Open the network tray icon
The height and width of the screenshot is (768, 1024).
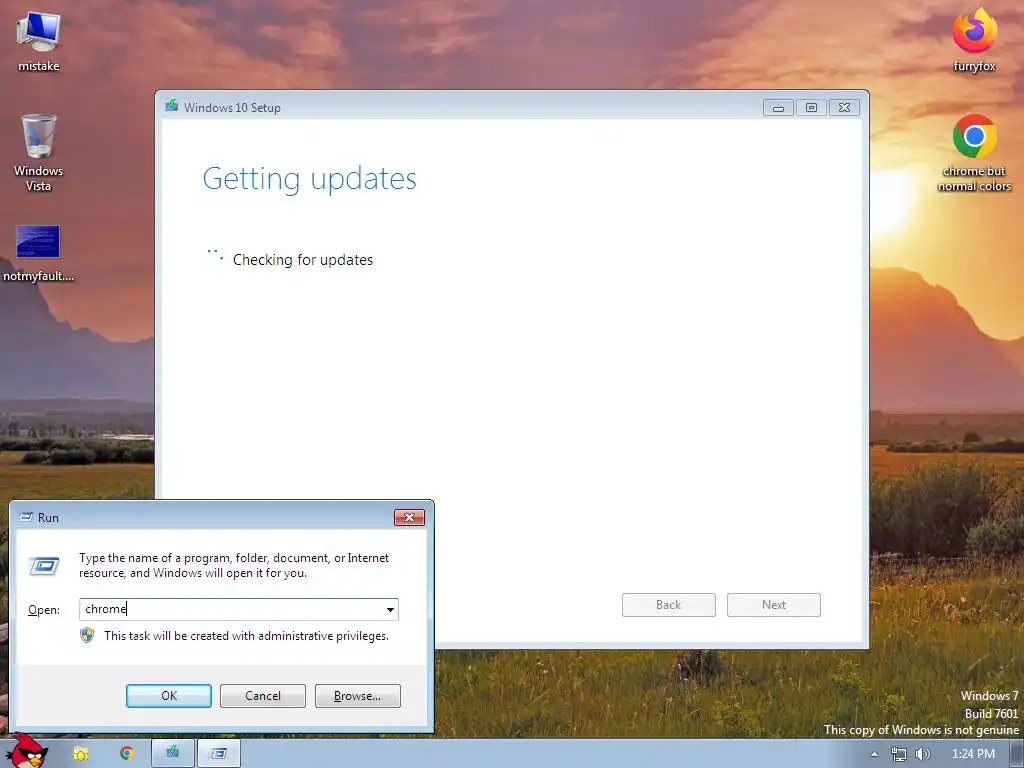[x=899, y=754]
